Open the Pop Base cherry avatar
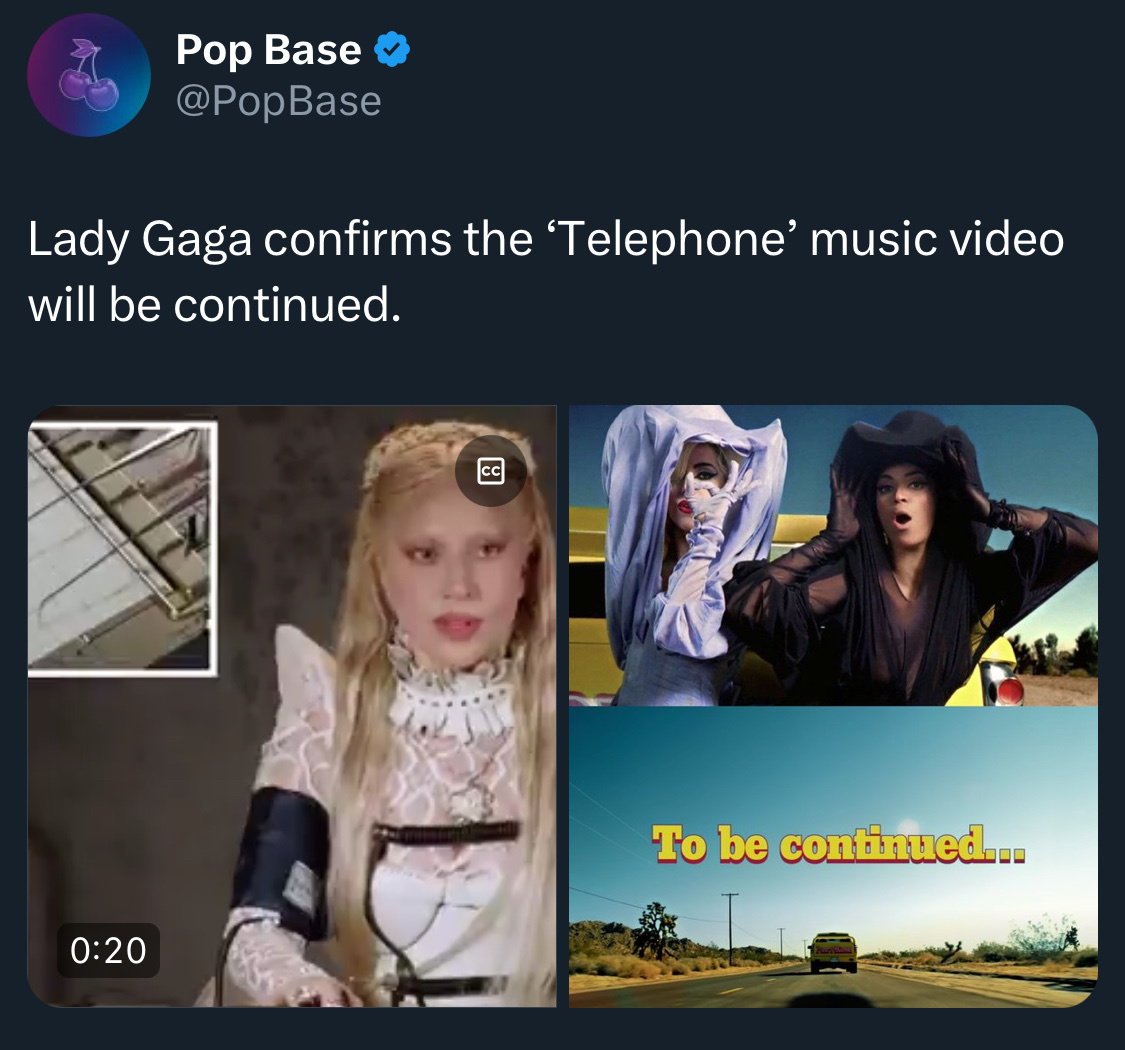The height and width of the screenshot is (1050, 1125). 89,75
